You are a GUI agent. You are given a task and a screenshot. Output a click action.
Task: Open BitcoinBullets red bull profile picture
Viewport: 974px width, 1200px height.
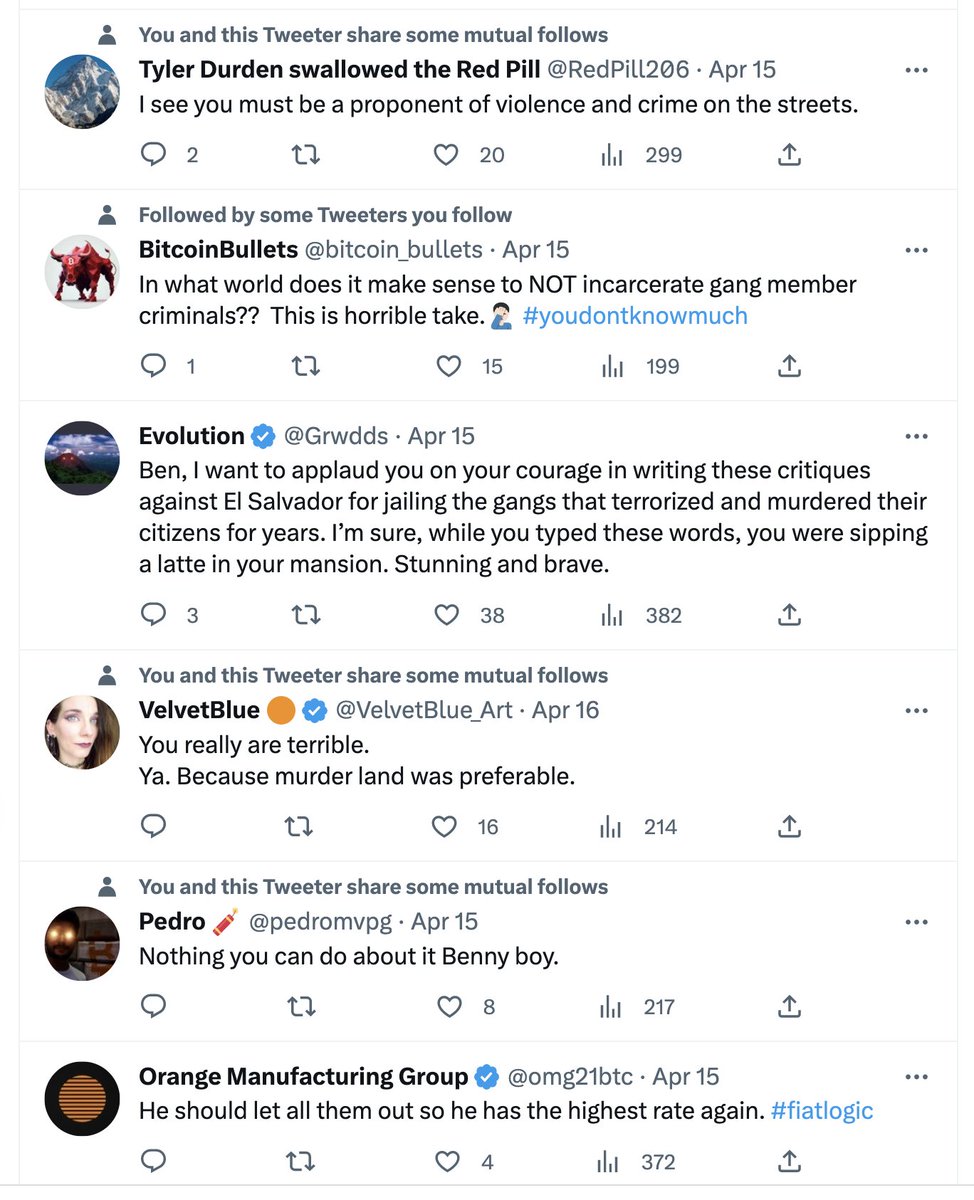83,271
